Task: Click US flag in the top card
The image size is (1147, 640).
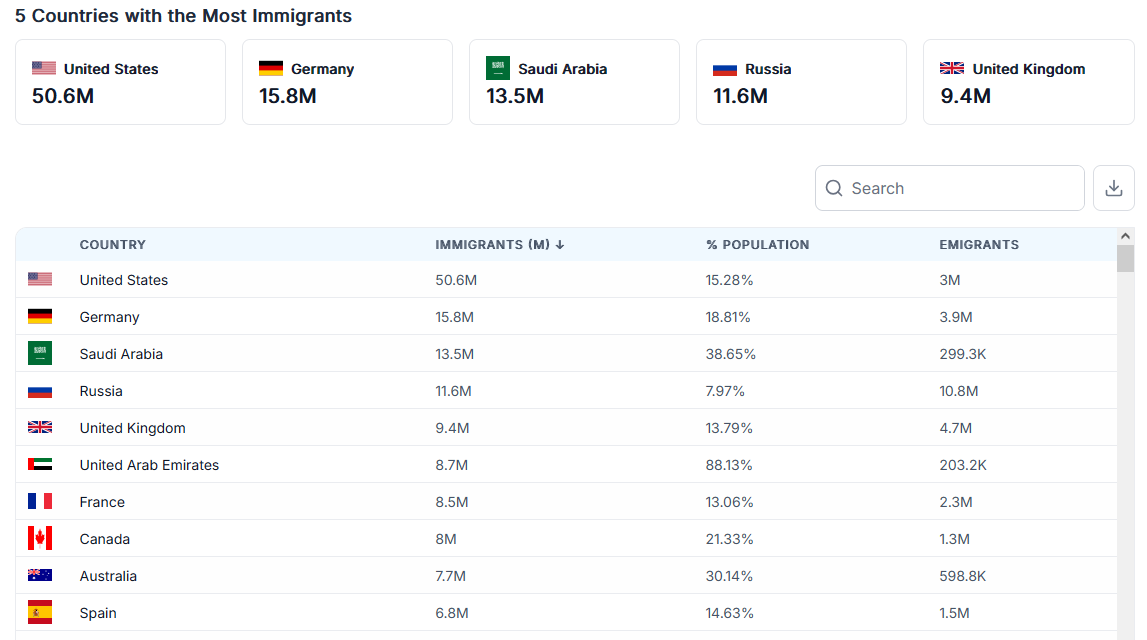Action: coord(44,68)
